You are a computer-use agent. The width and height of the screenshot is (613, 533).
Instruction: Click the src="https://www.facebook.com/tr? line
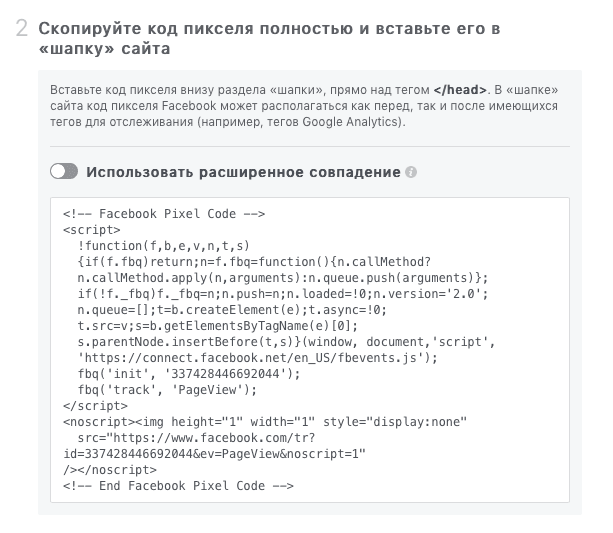pos(196,438)
